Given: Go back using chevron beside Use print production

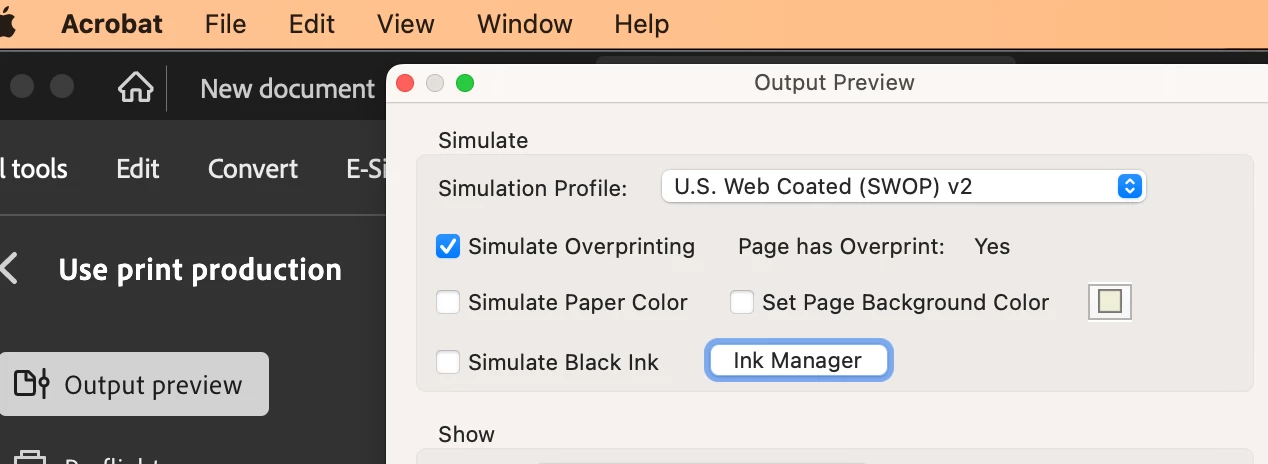Looking at the screenshot, I should pyautogui.click(x=10, y=269).
